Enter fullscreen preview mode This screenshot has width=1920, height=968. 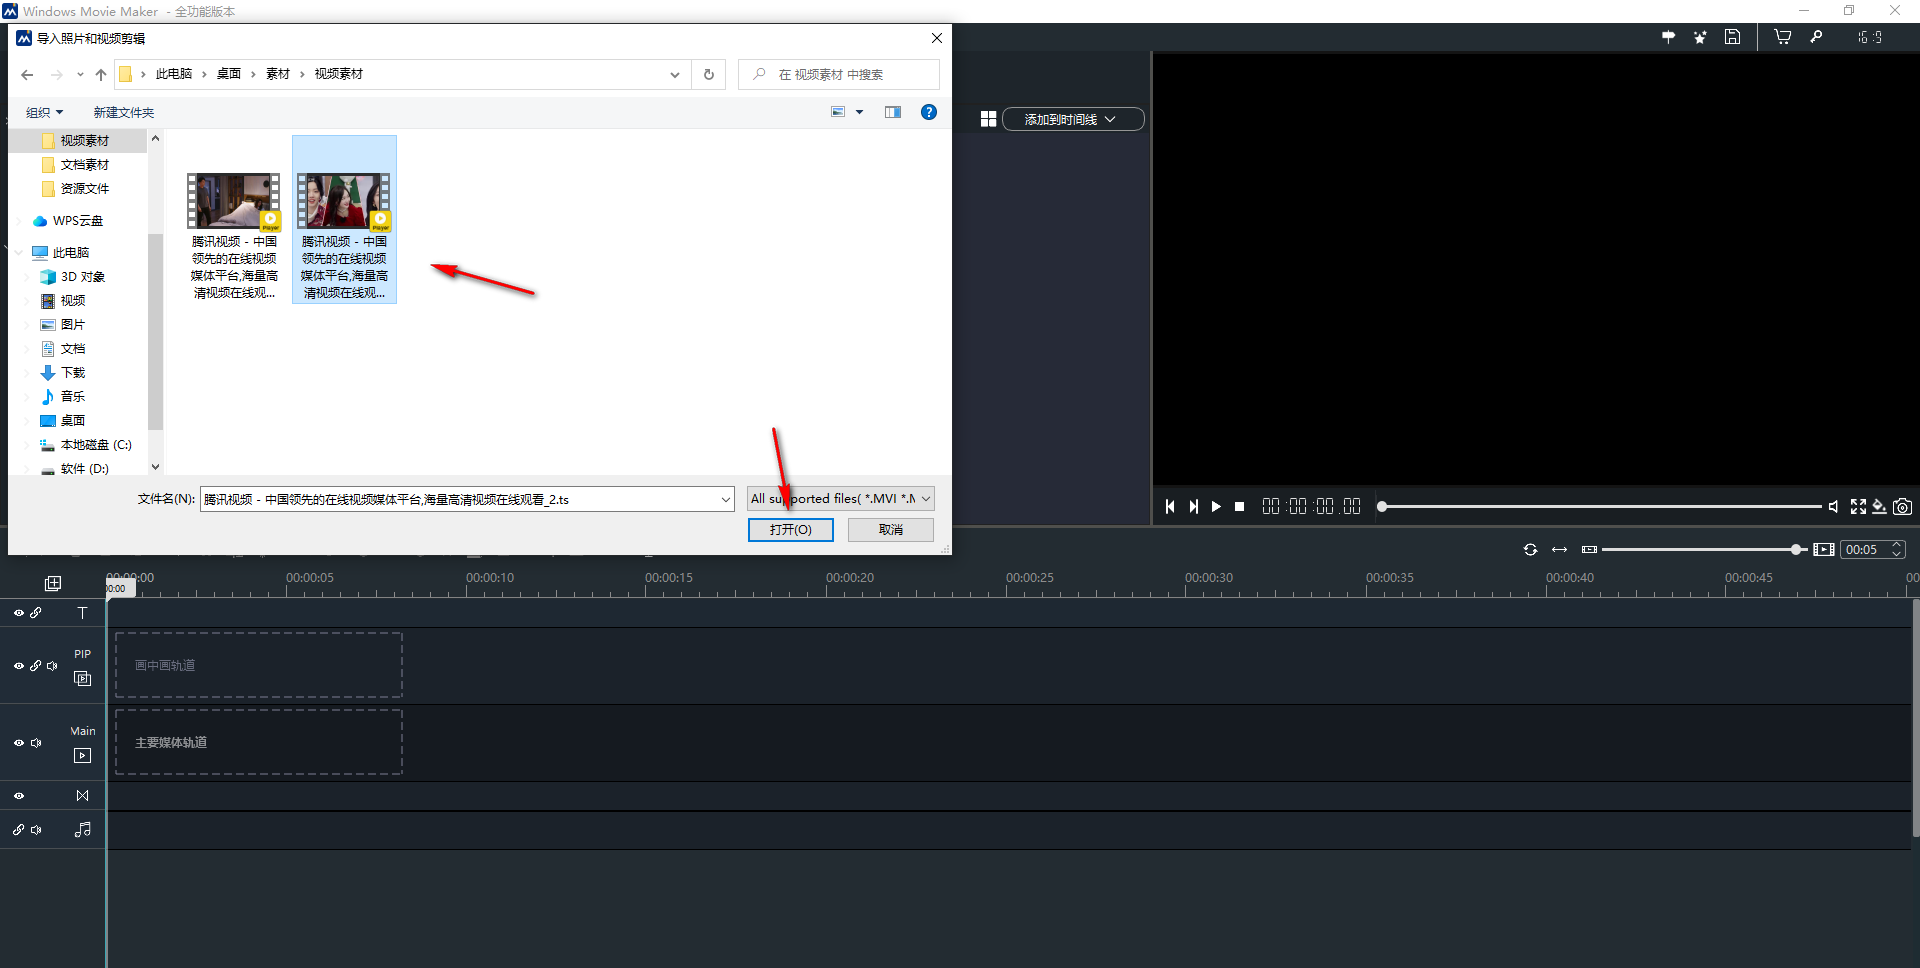tap(1858, 507)
